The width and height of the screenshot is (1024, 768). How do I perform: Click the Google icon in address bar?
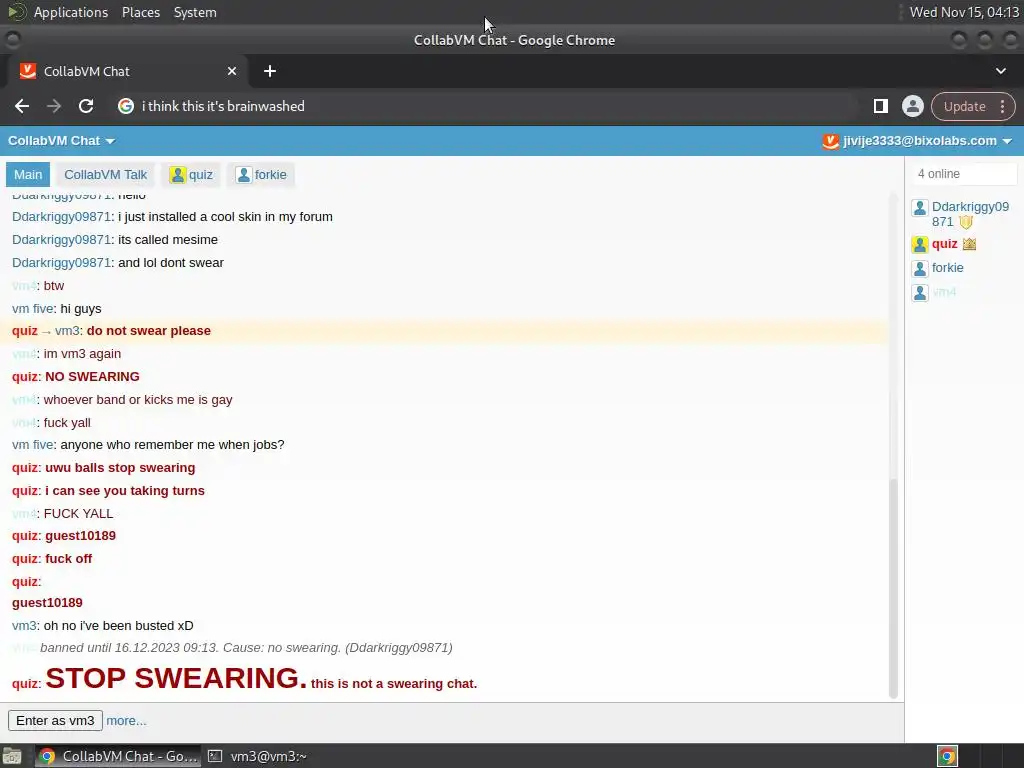(126, 106)
